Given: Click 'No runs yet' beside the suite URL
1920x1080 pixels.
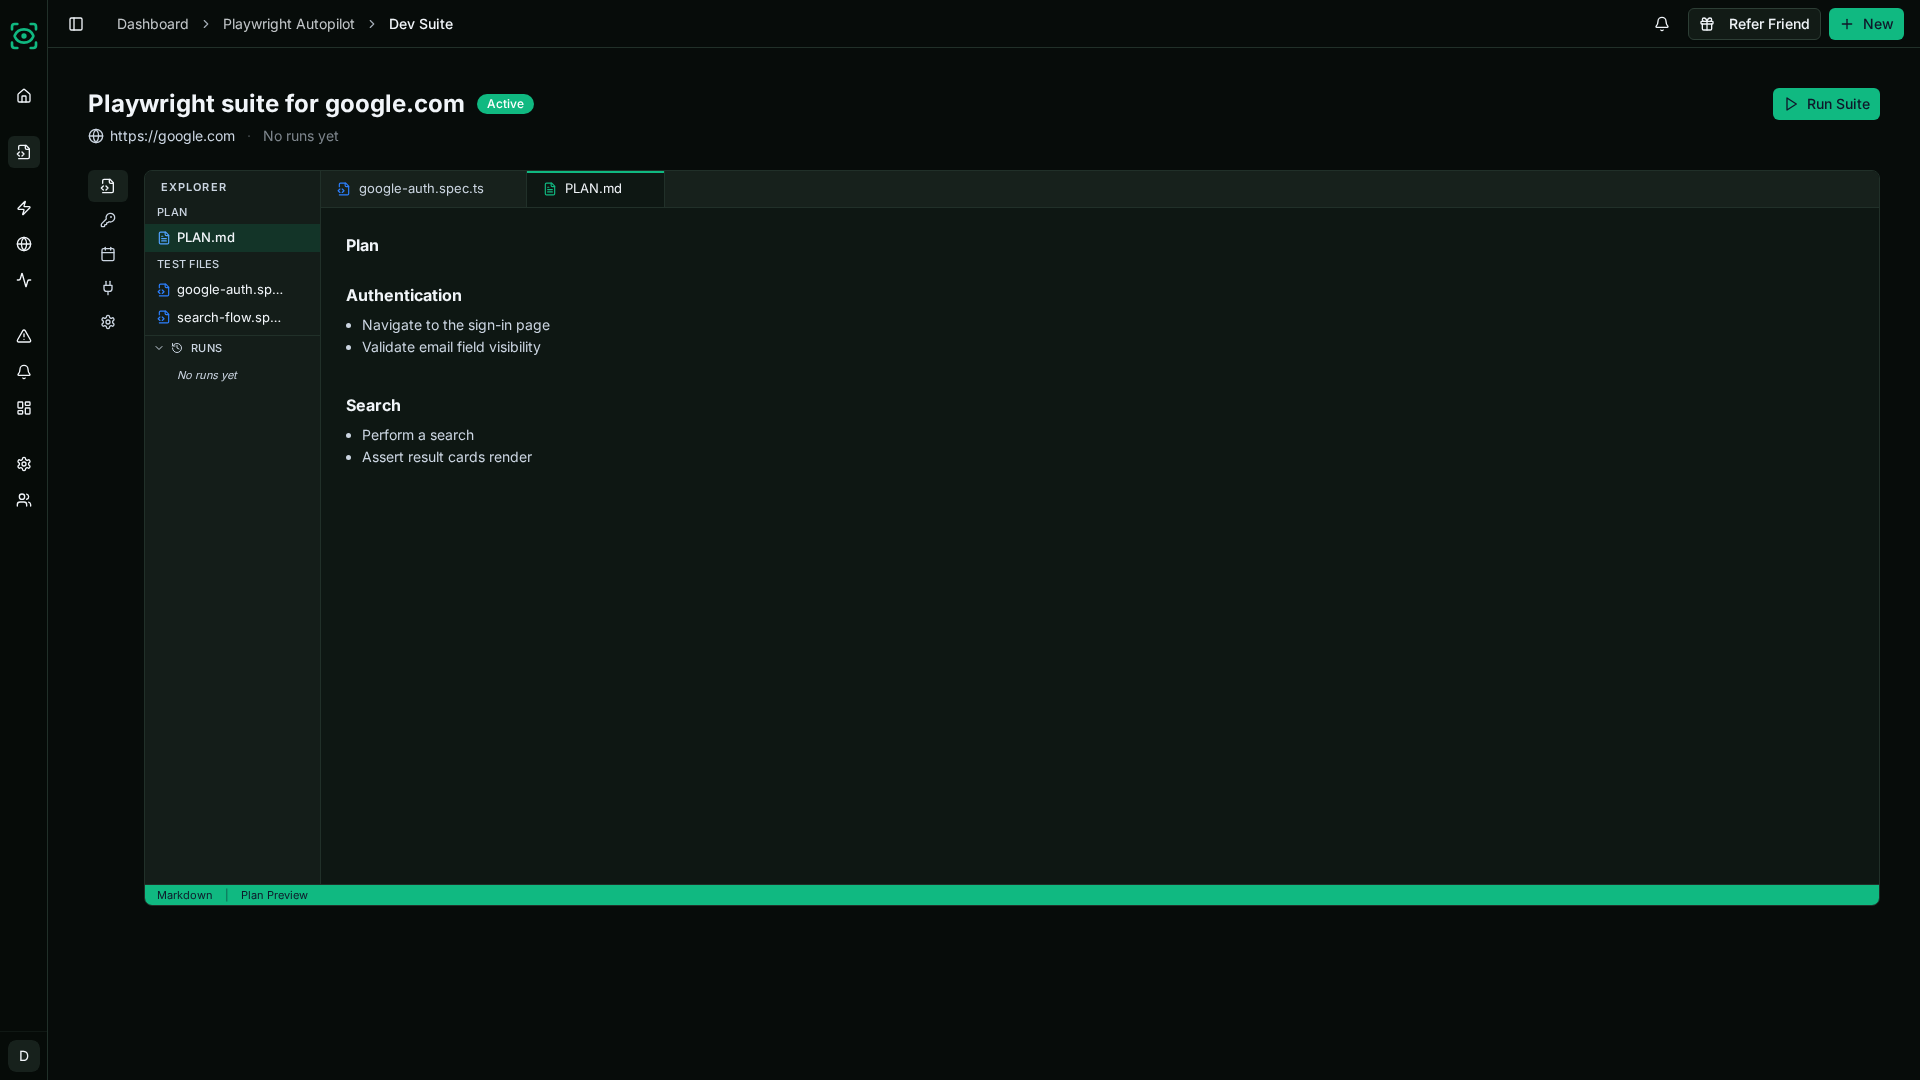Looking at the screenshot, I should [301, 136].
